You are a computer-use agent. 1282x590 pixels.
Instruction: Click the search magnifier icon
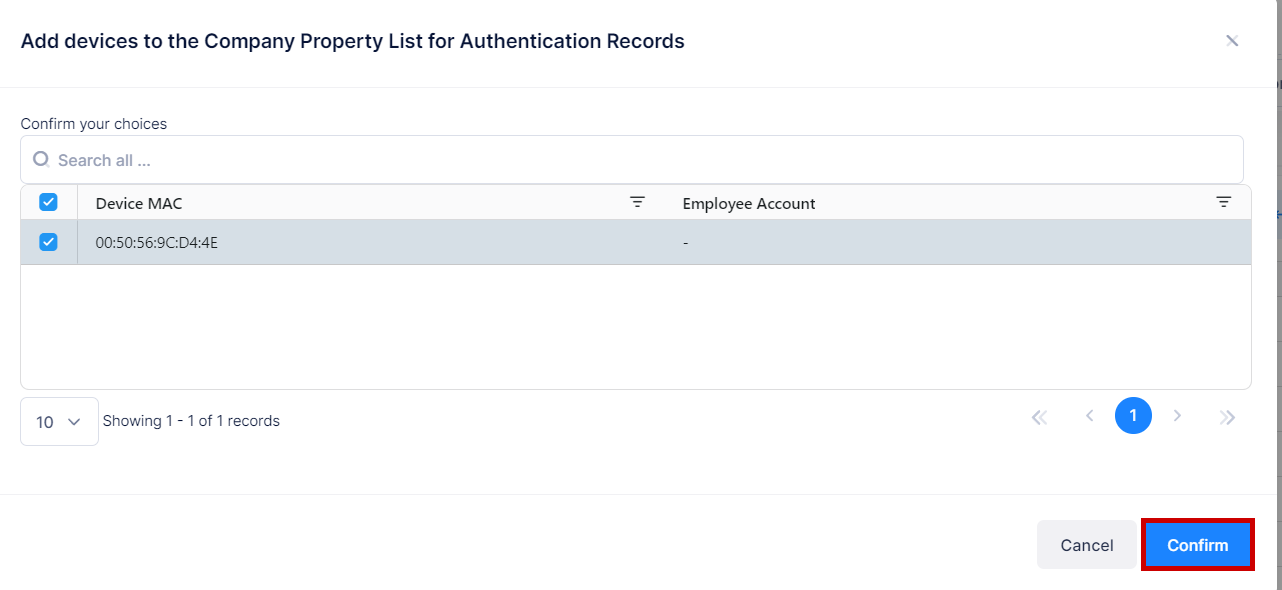click(x=40, y=159)
